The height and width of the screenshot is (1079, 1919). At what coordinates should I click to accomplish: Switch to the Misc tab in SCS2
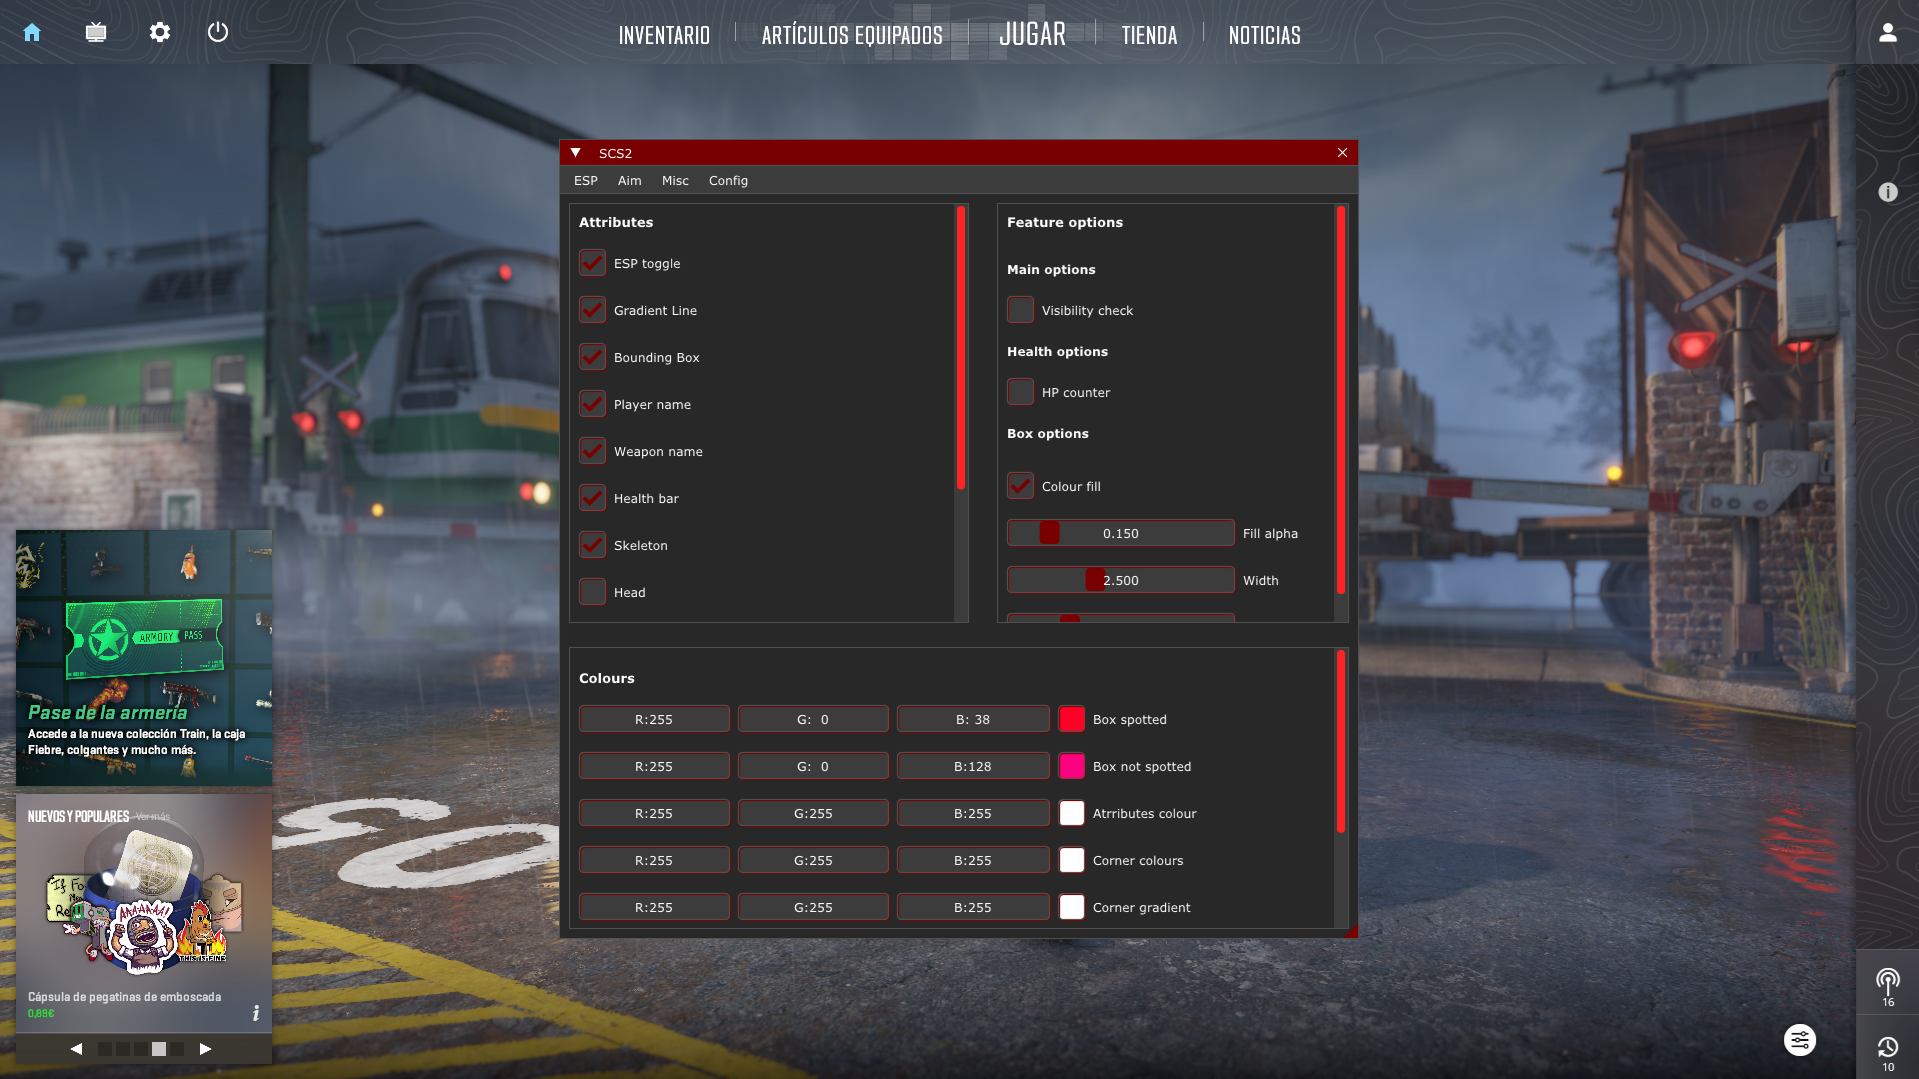coord(675,181)
